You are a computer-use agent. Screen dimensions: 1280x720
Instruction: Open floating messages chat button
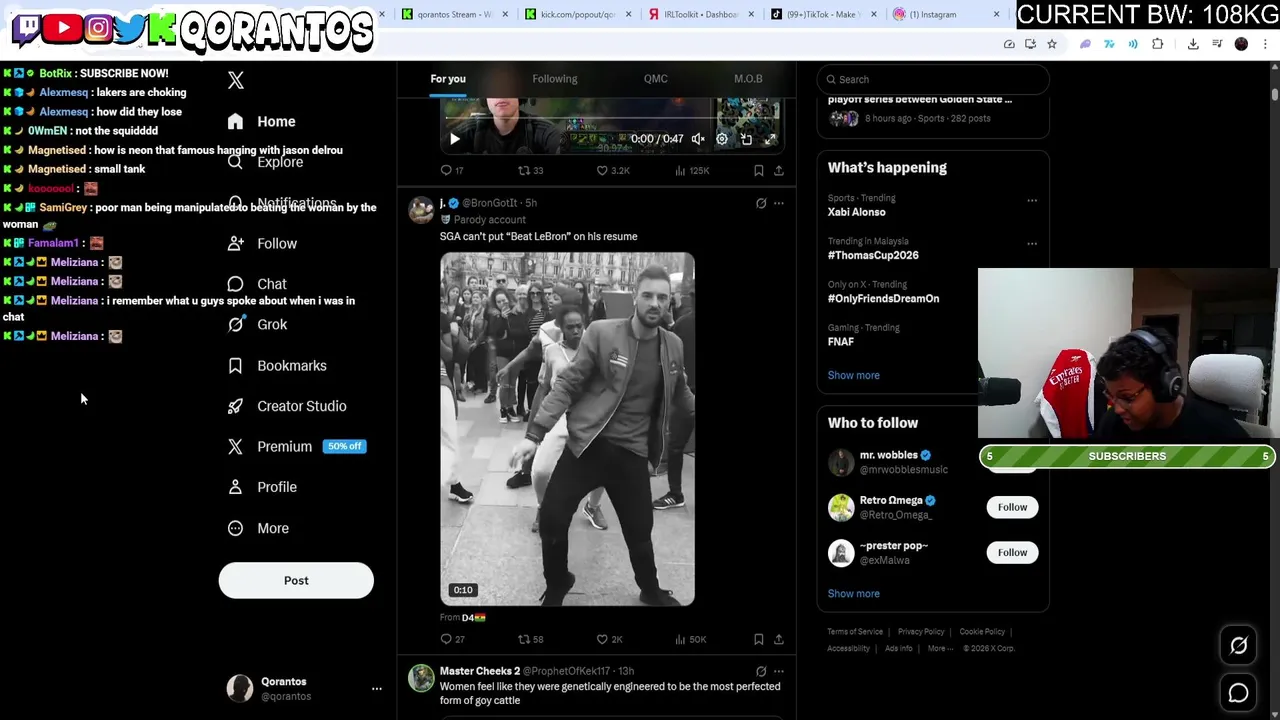coord(1238,693)
